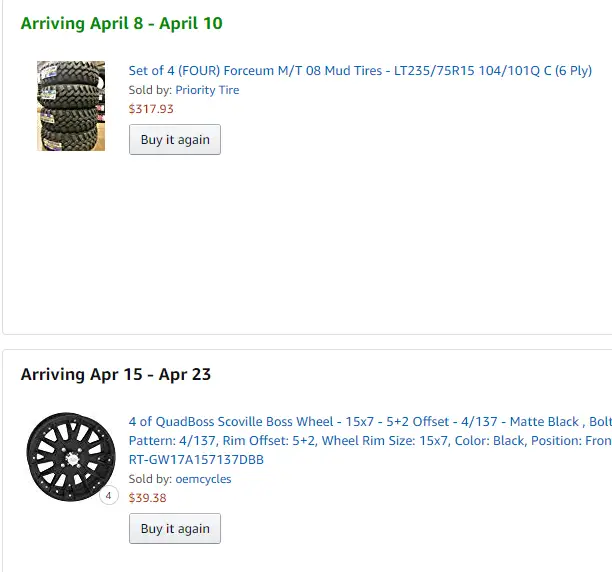
Task: Open the QuadBoss black wheel product image
Action: click(x=71, y=457)
